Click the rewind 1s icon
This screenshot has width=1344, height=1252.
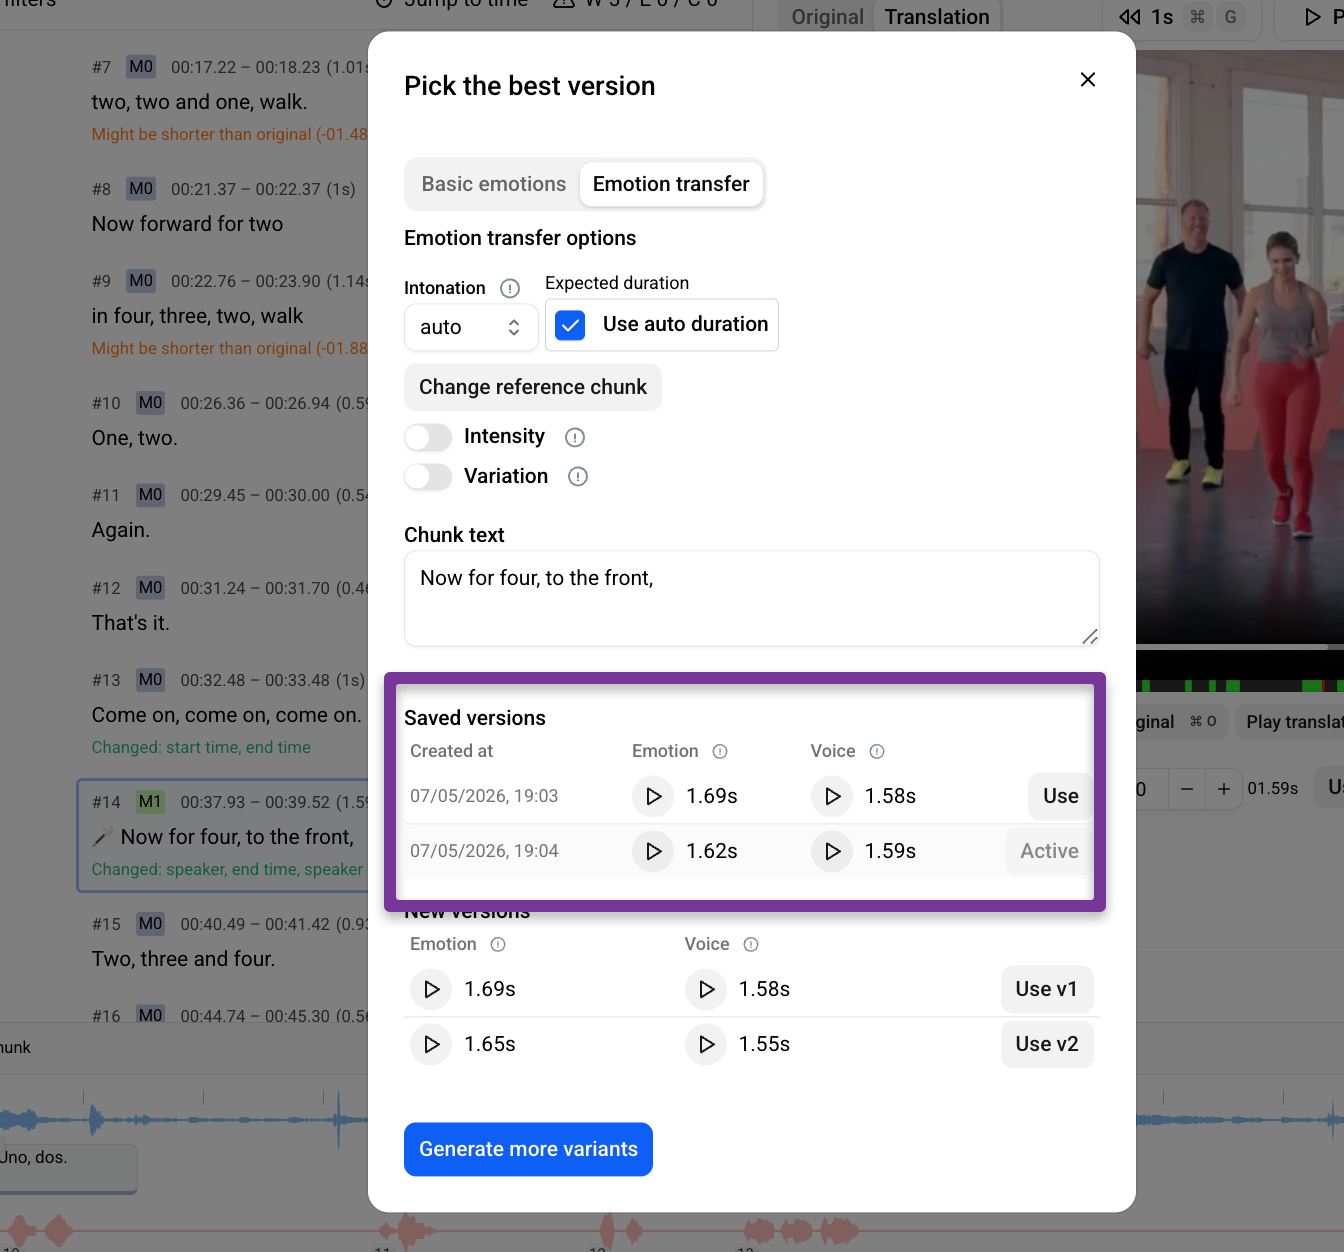click(1130, 17)
